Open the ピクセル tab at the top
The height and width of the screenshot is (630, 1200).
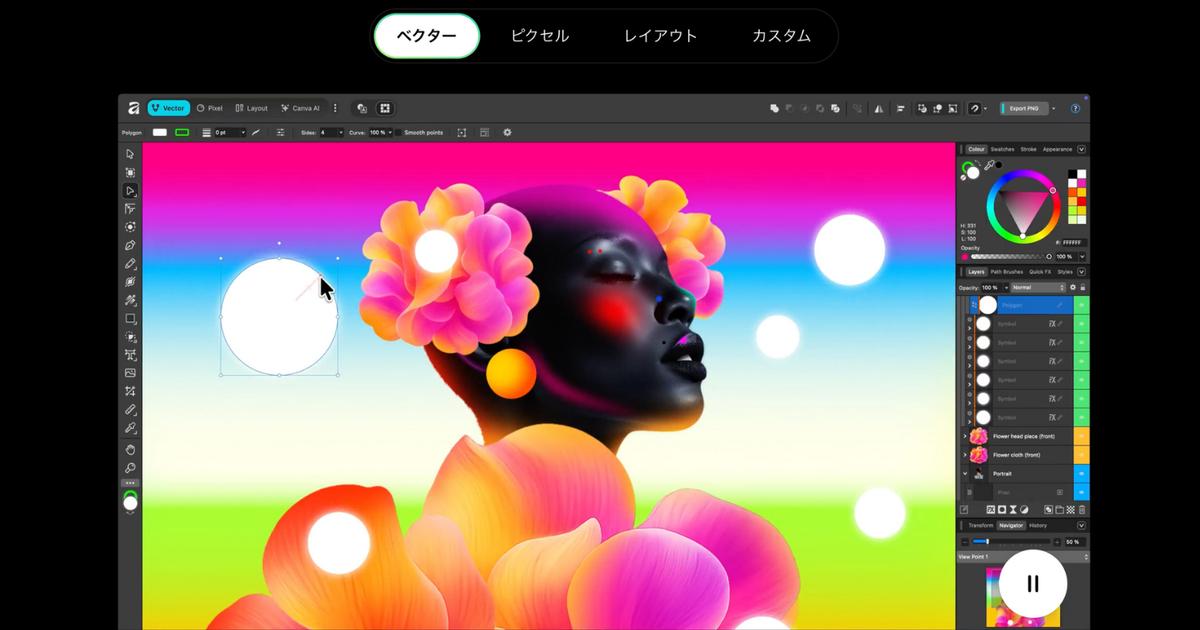click(x=538, y=35)
